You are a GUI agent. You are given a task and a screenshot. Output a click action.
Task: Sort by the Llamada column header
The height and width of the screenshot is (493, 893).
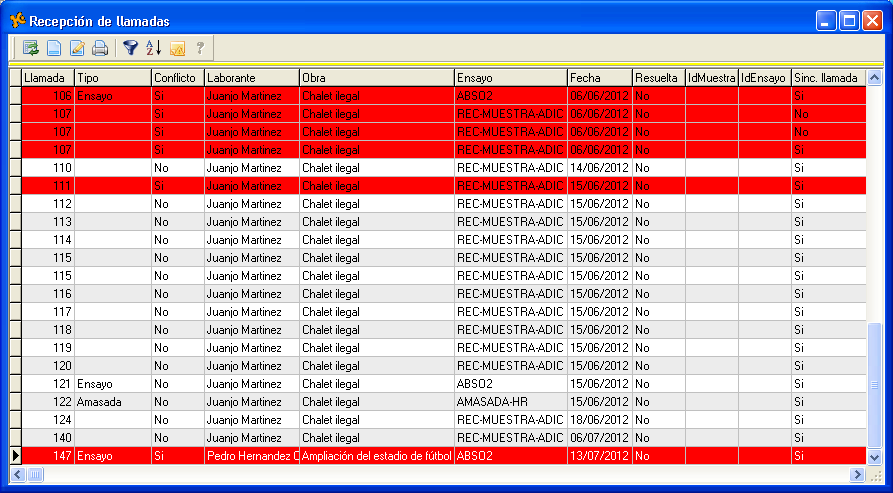pyautogui.click(x=47, y=78)
